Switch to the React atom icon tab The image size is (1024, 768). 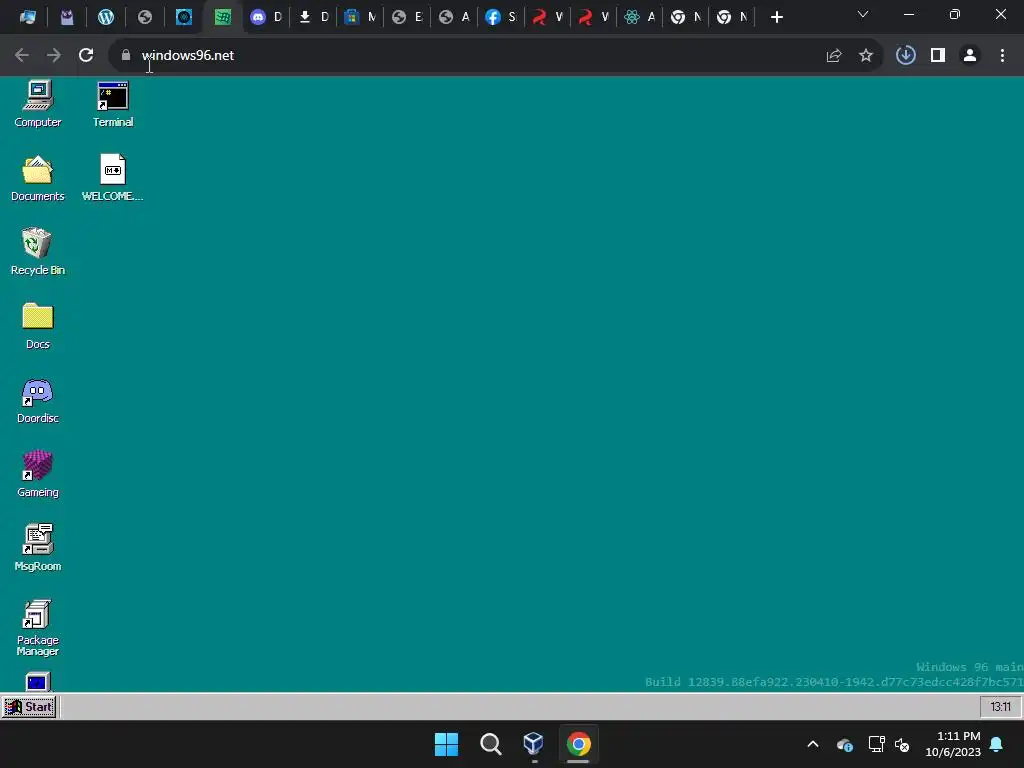[640, 18]
